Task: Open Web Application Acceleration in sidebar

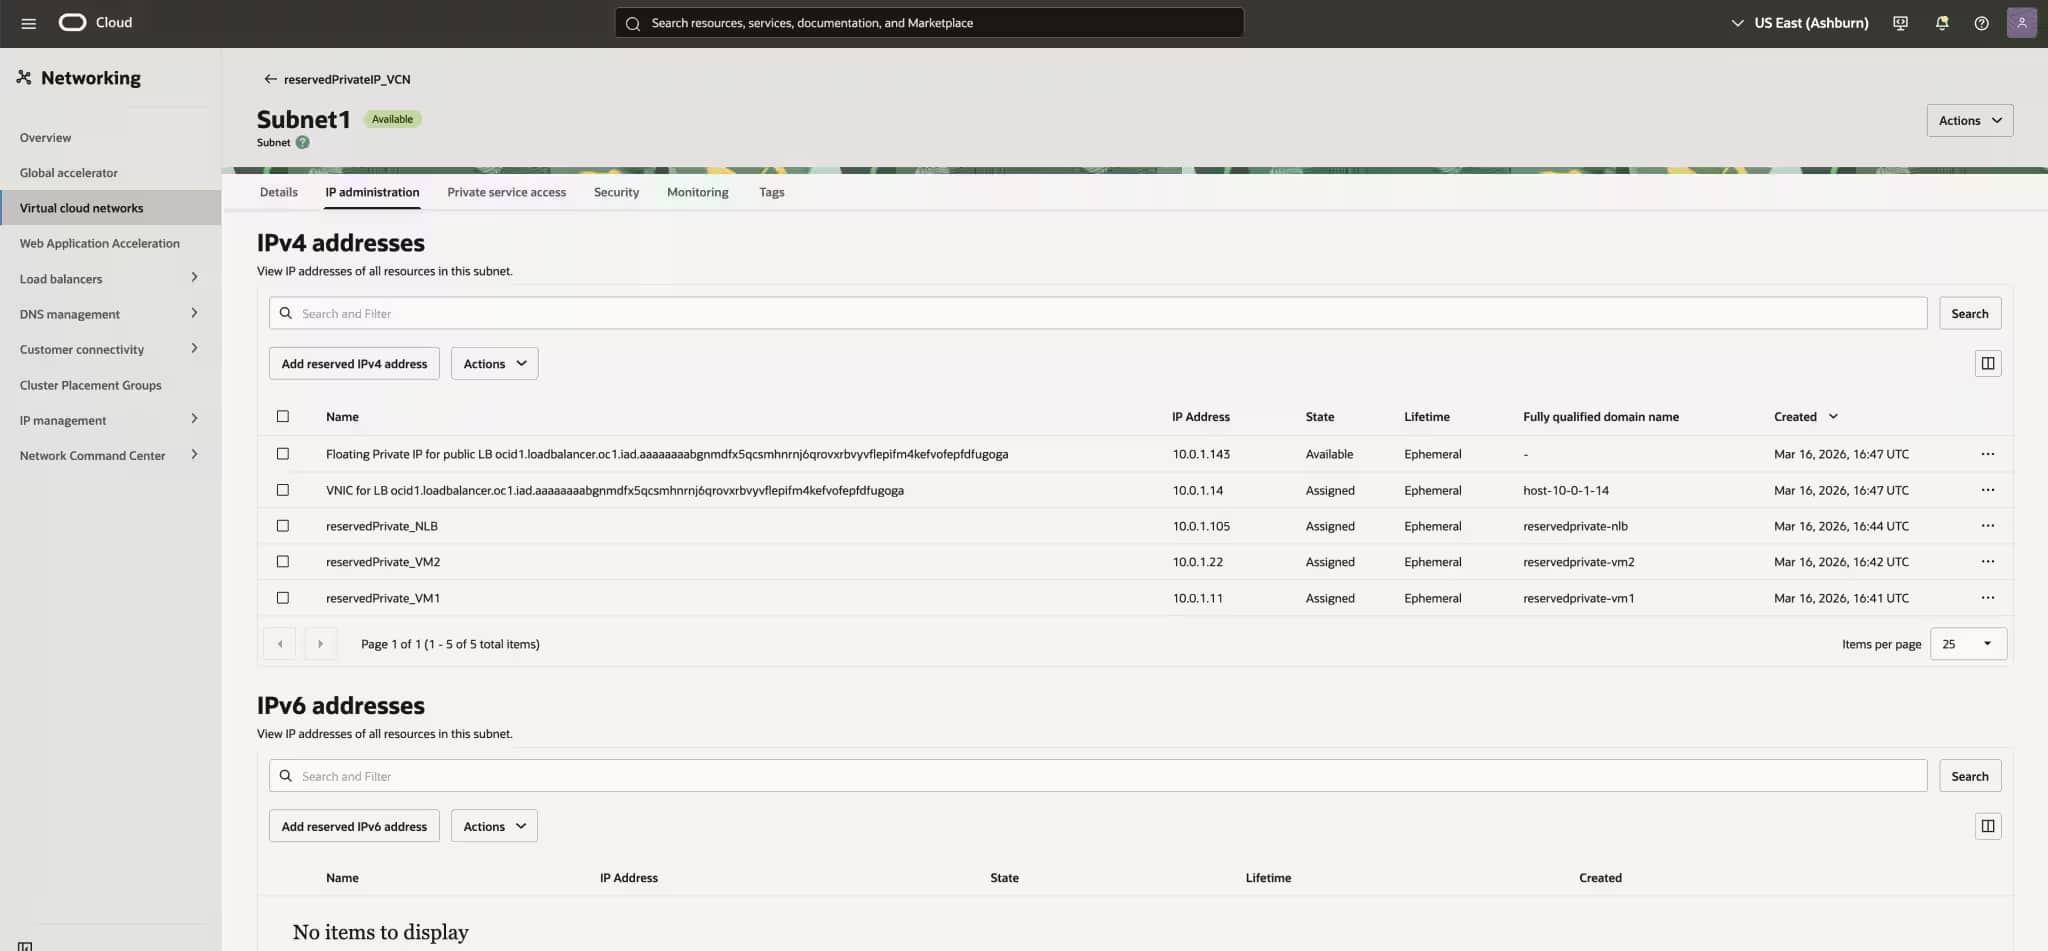Action: 99,243
